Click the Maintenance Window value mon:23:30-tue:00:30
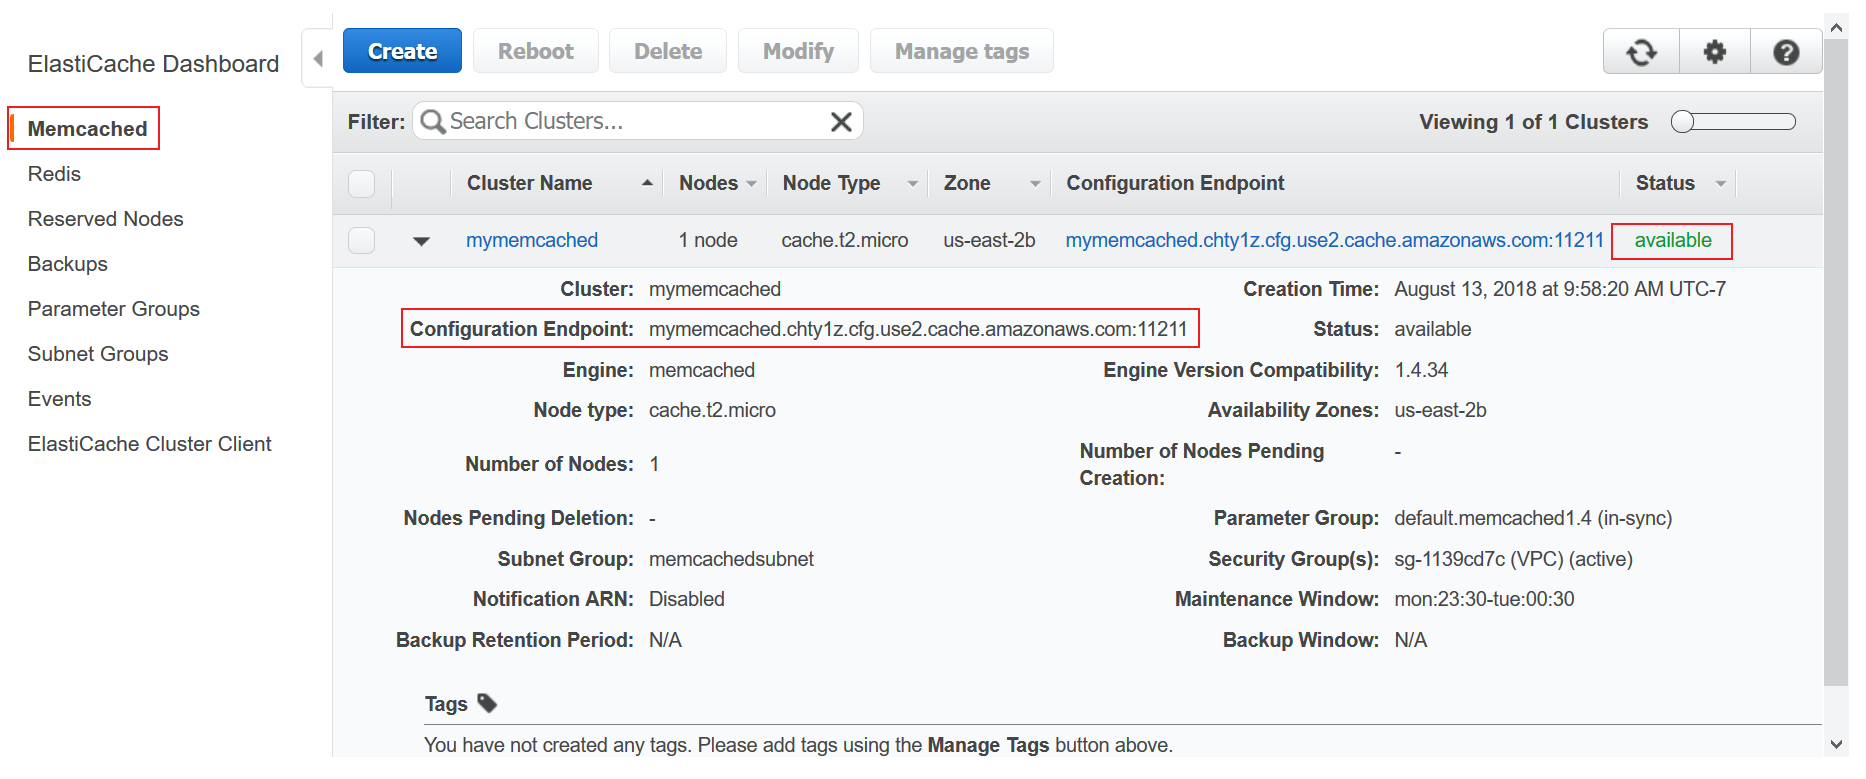The image size is (1866, 779). tap(1484, 599)
